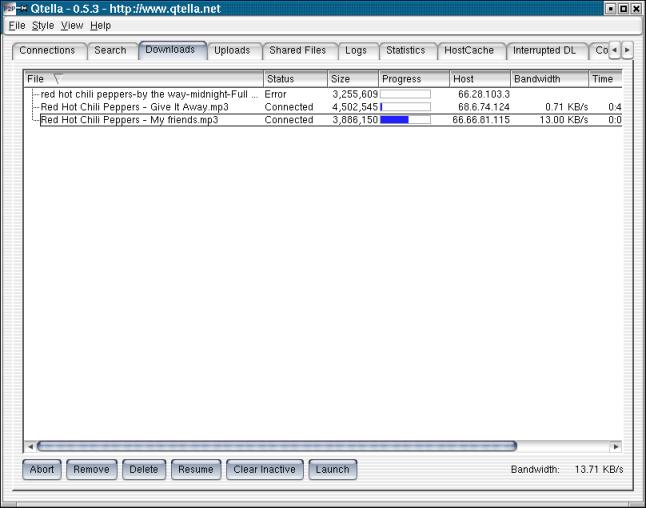
Task: Click the 3,255,609 size value
Action: 355,94
